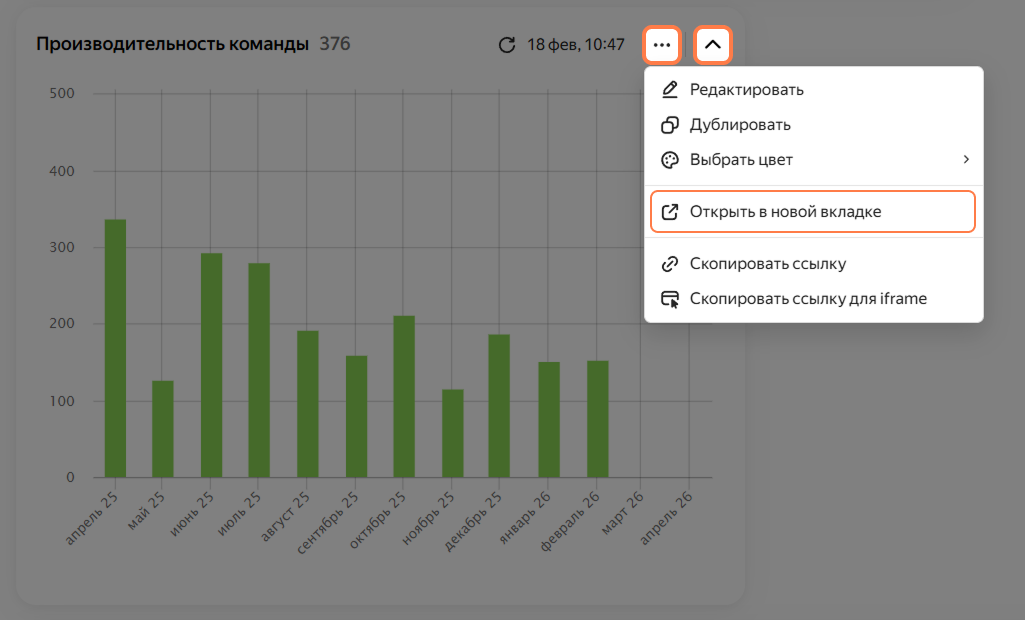Click the Производительность команды widget title
1025x620 pixels.
[x=173, y=44]
